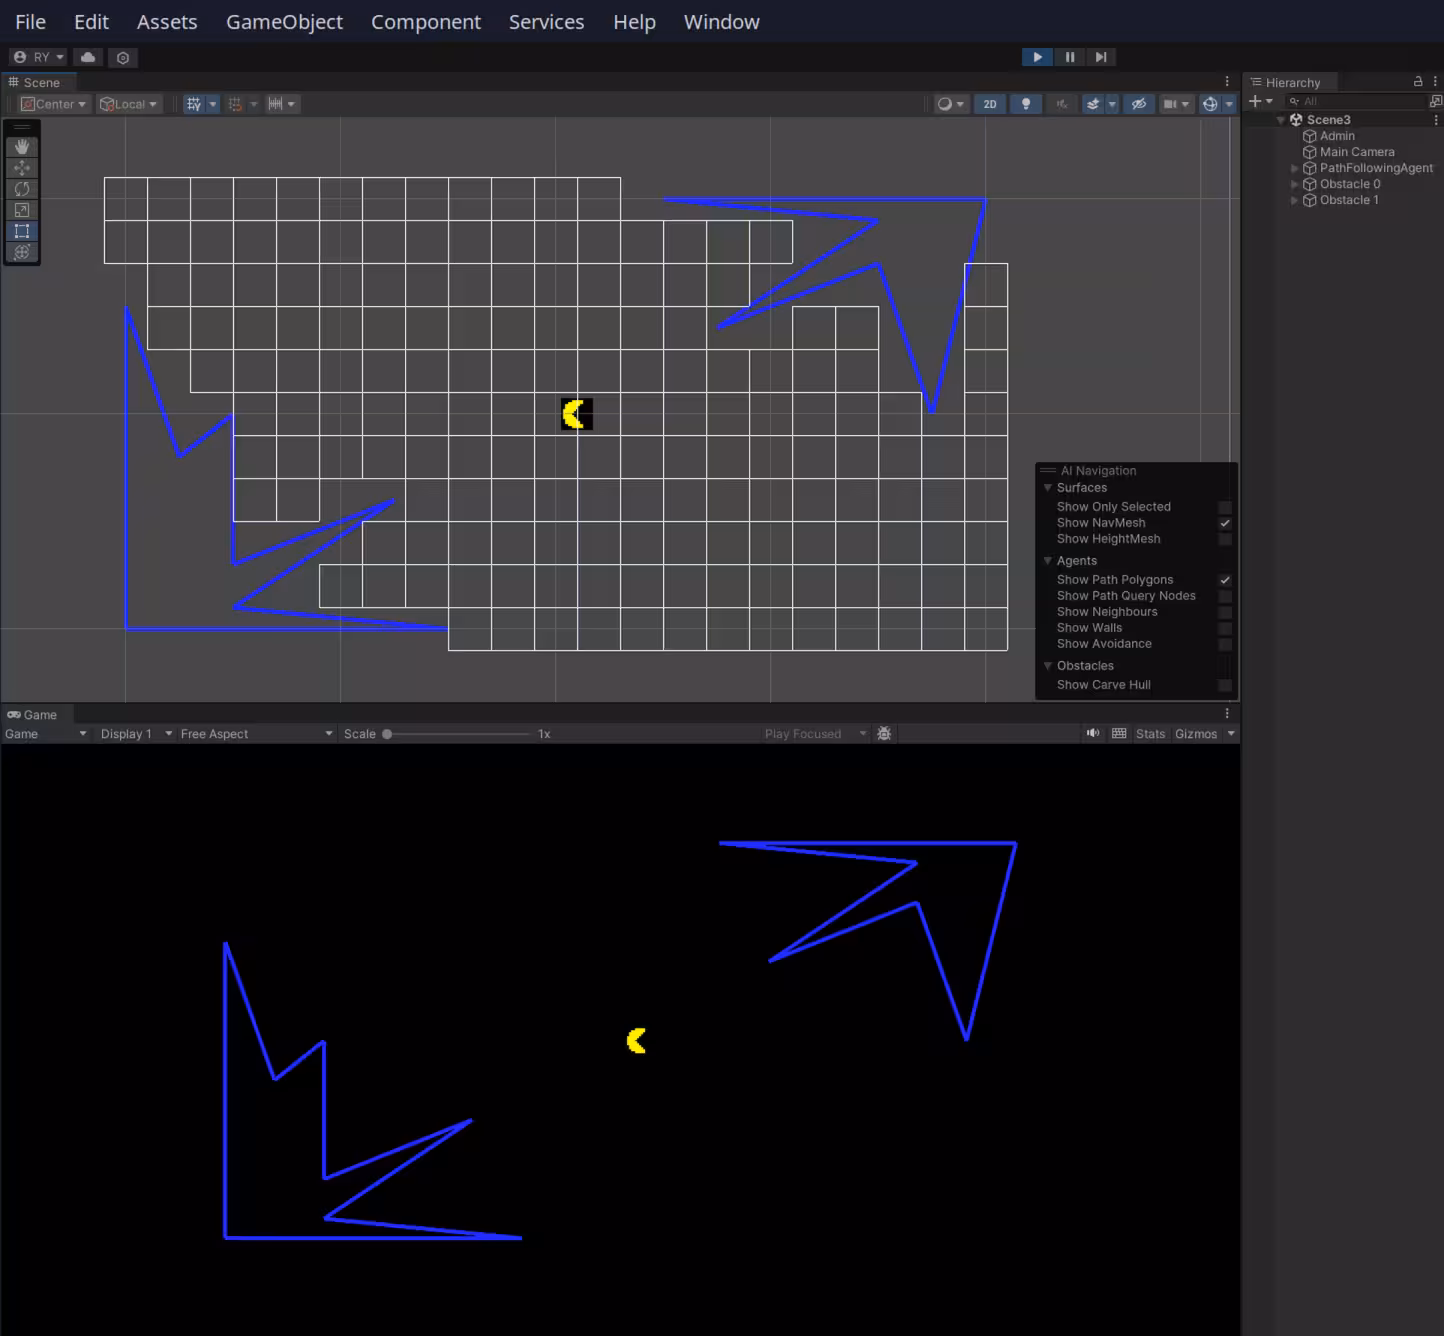Image resolution: width=1444 pixels, height=1336 pixels.
Task: Select the Rotate tool
Action: click(x=22, y=189)
